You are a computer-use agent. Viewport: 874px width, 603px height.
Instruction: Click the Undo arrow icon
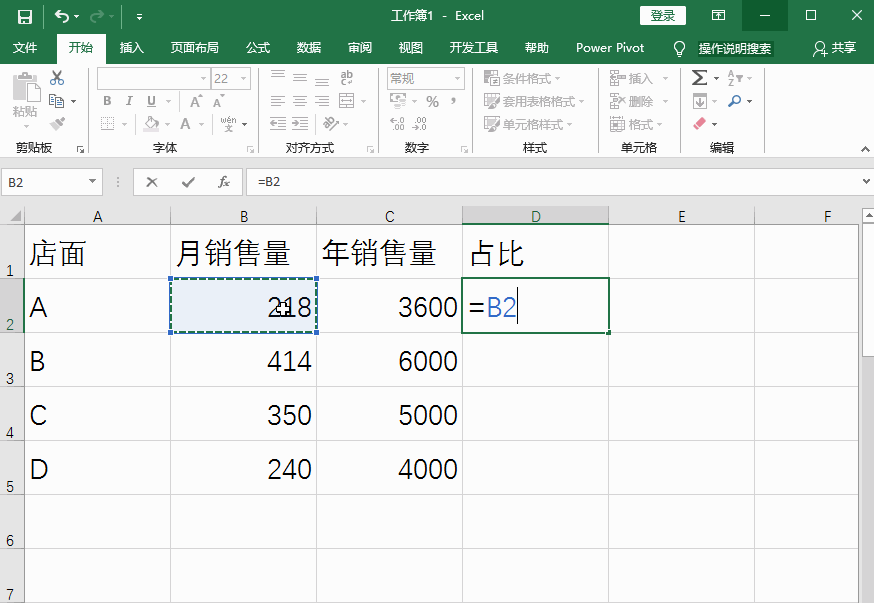pos(62,16)
